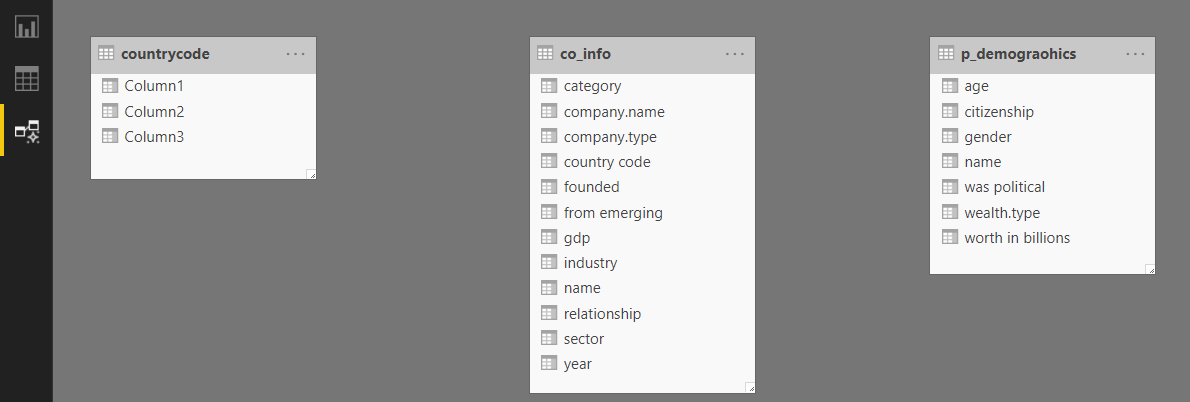The width and height of the screenshot is (1190, 402).
Task: Select country code field in co_info
Action: coord(642,162)
